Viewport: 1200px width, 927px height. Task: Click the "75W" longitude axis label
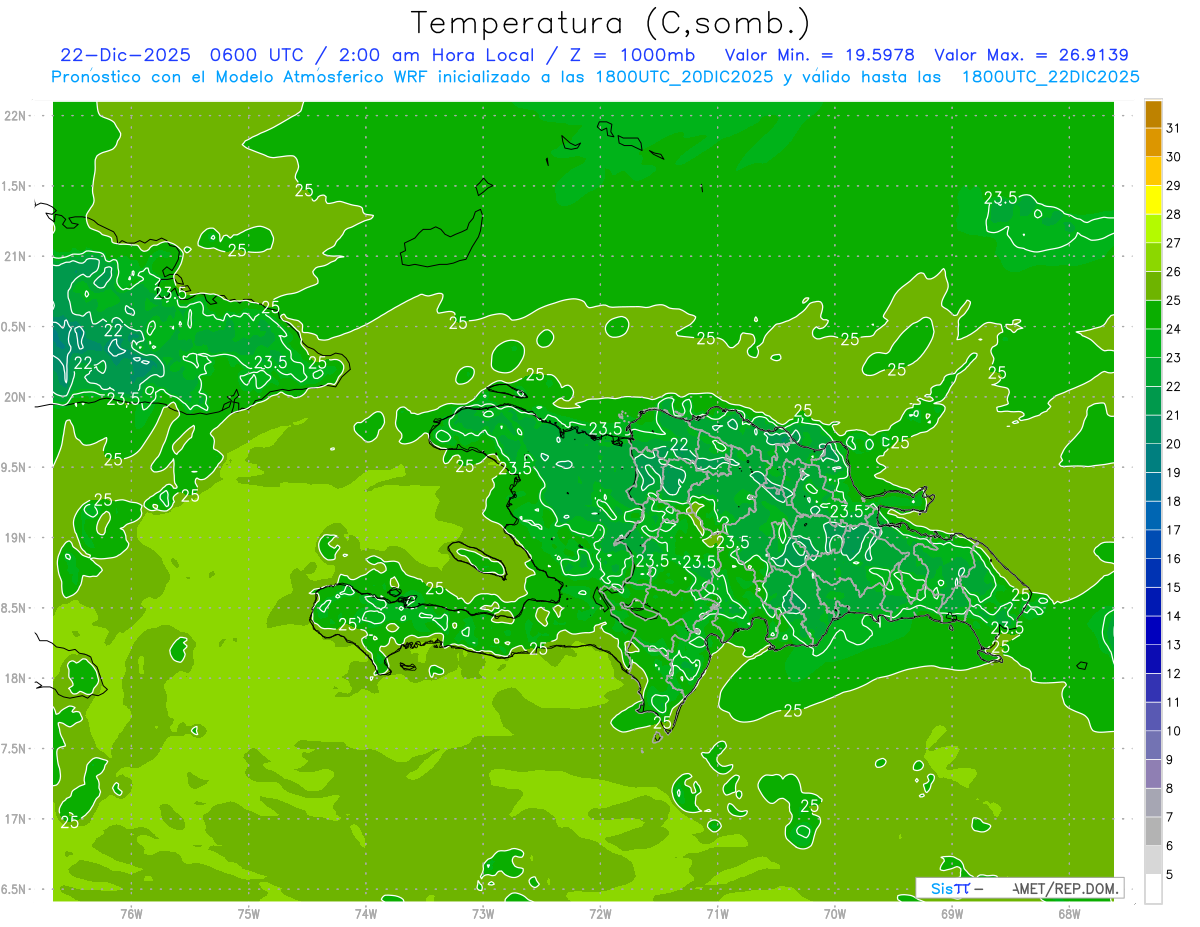point(249,913)
